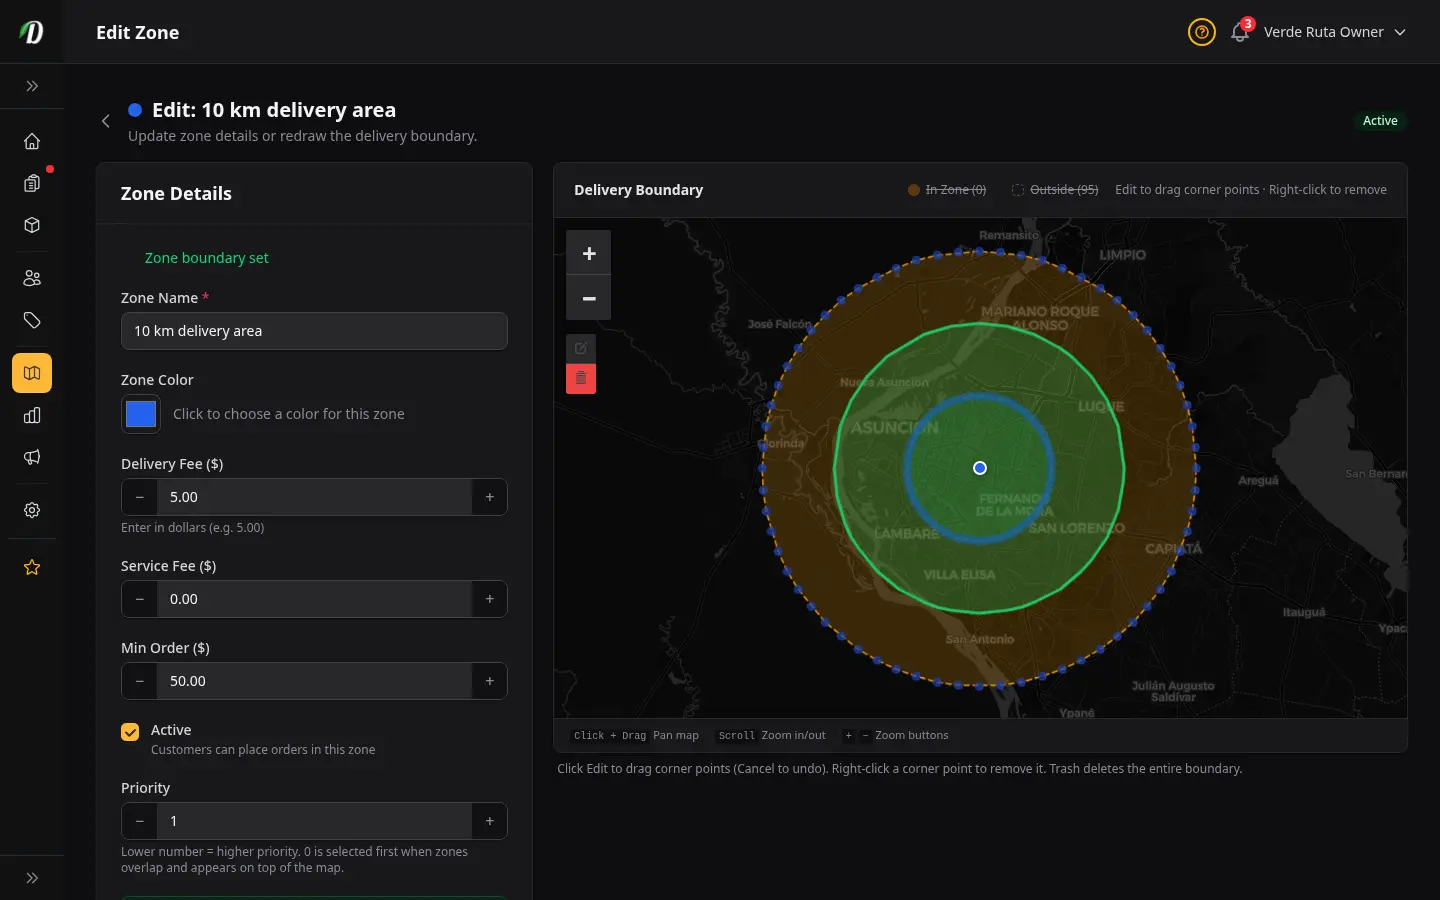1440x900 pixels.
Task: Zoom out the map with minus button
Action: pos(588,298)
